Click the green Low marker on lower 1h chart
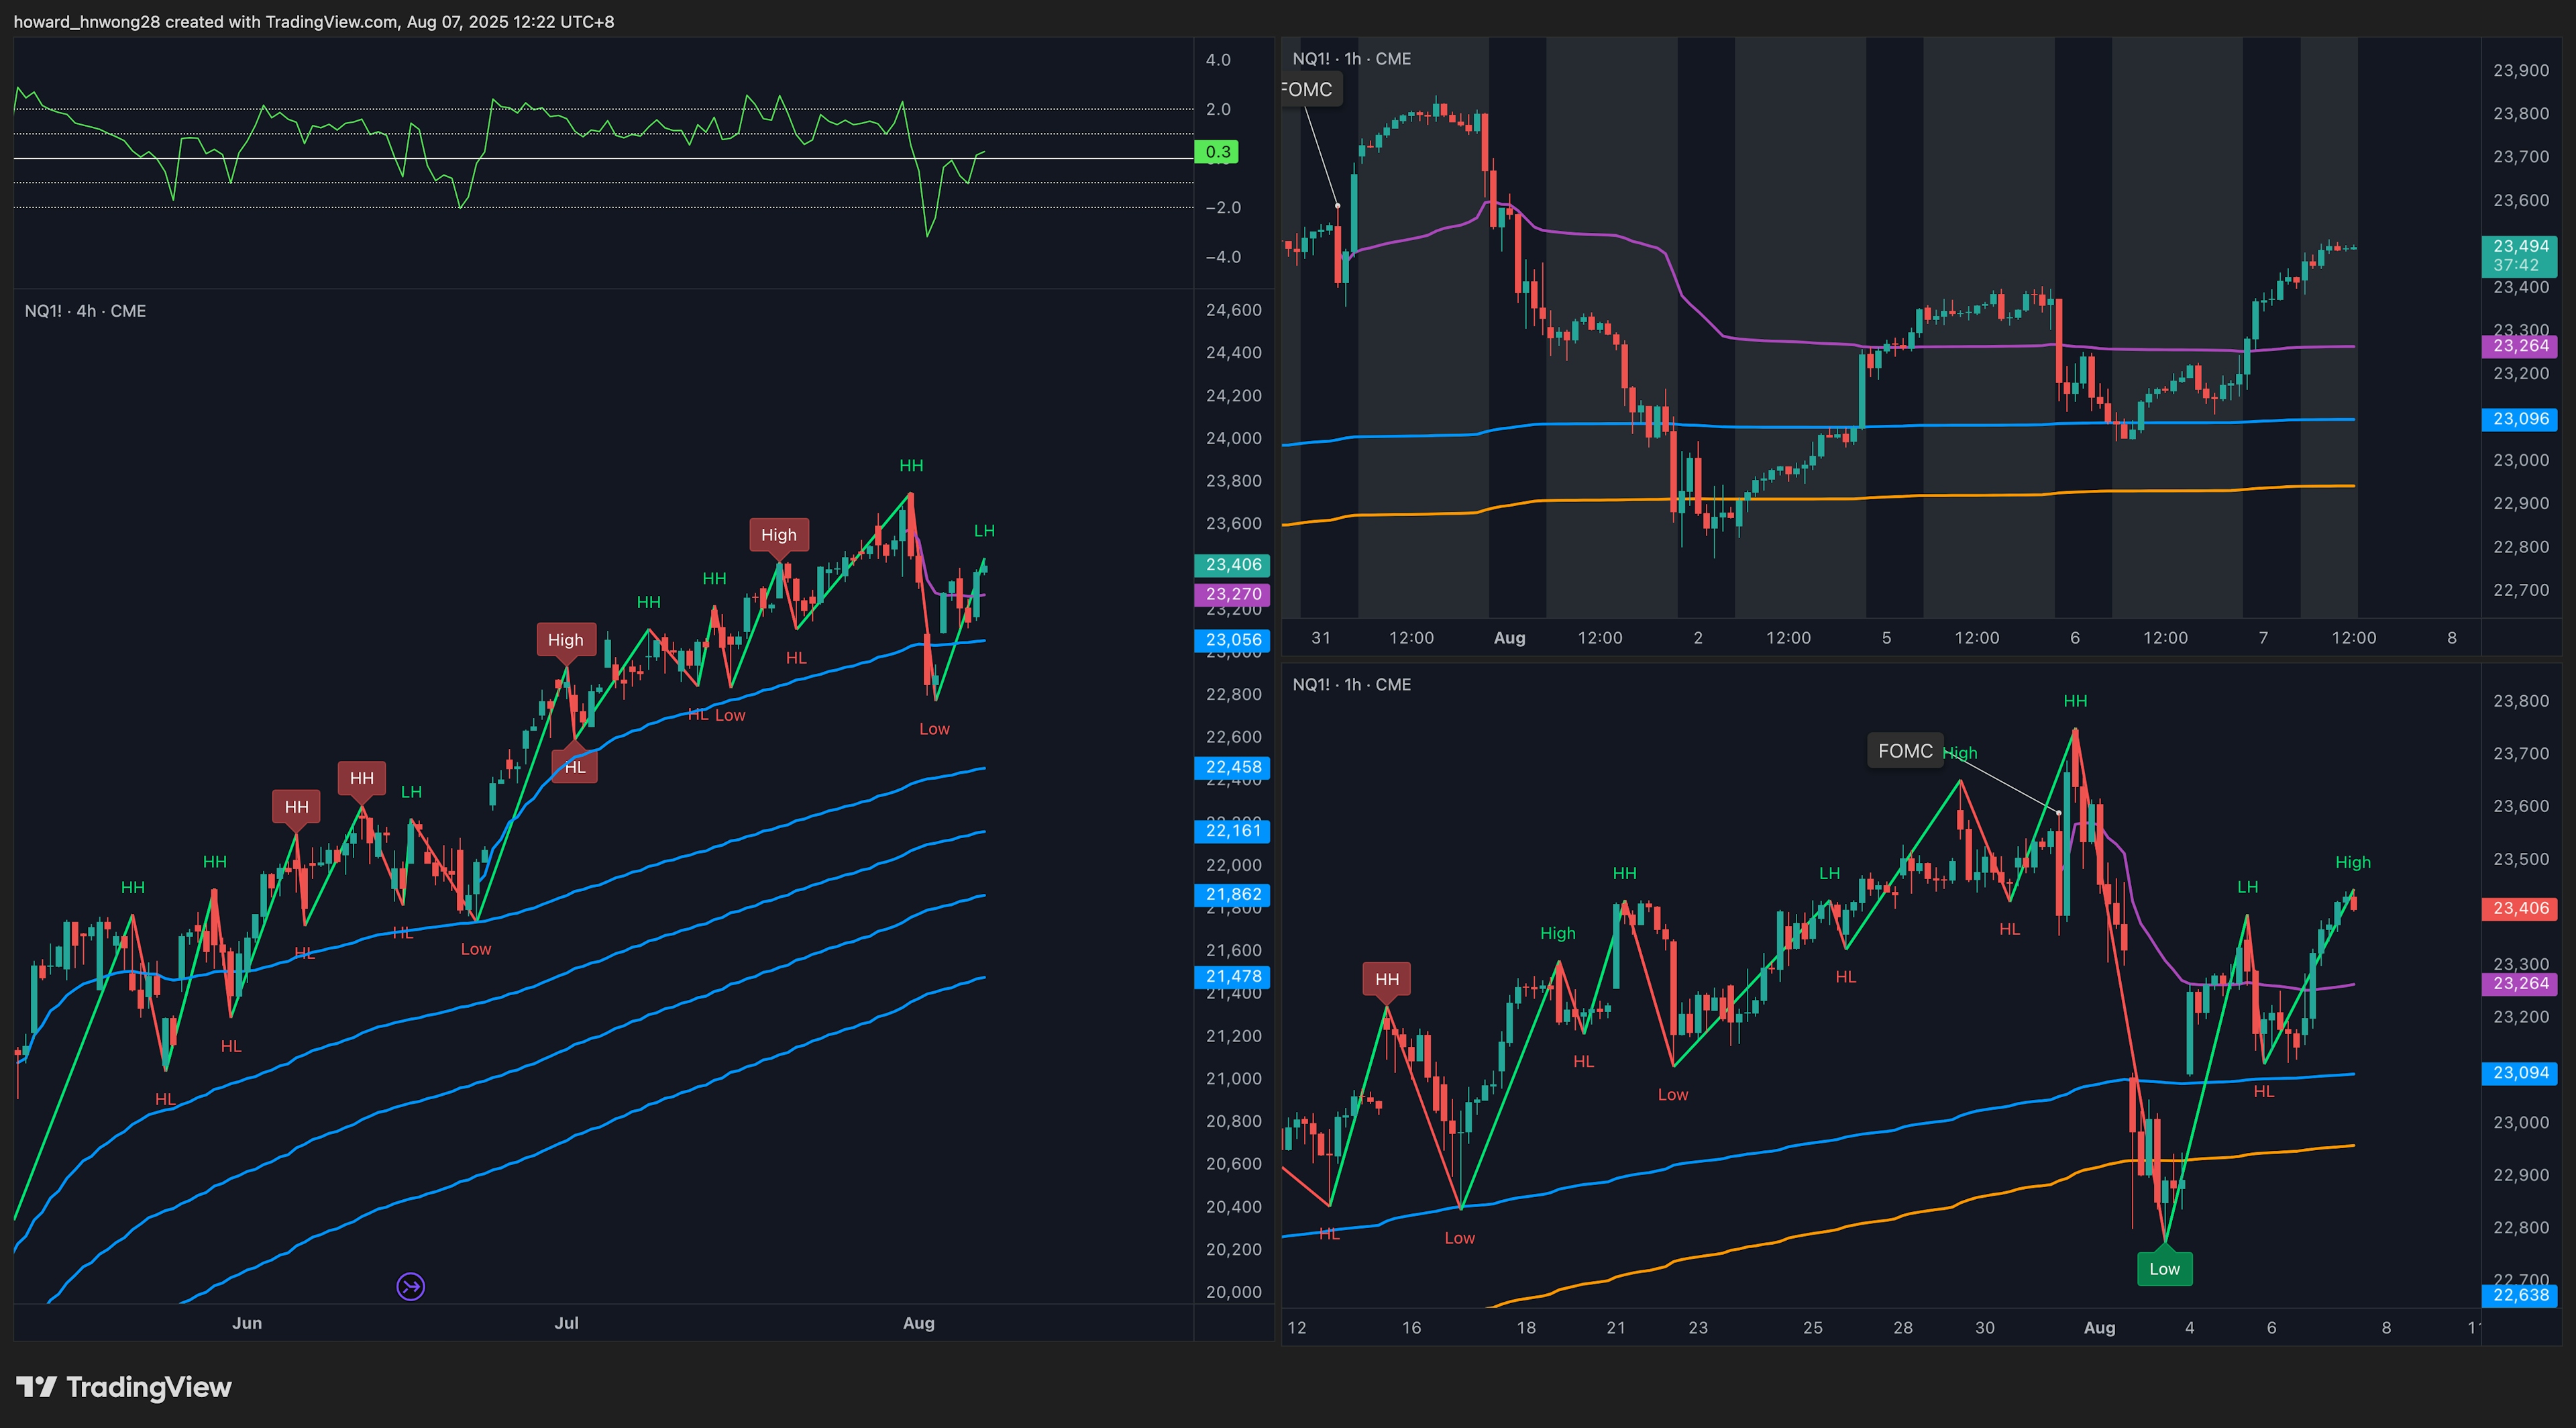Screen dimensions: 2576x1428 tap(2164, 1269)
